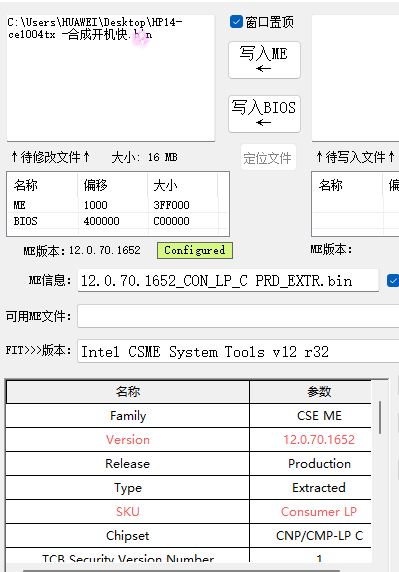Image resolution: width=399 pixels, height=572 pixels.
Task: Toggle the checkbox beside the ME信息 field
Action: pyautogui.click(x=393, y=281)
